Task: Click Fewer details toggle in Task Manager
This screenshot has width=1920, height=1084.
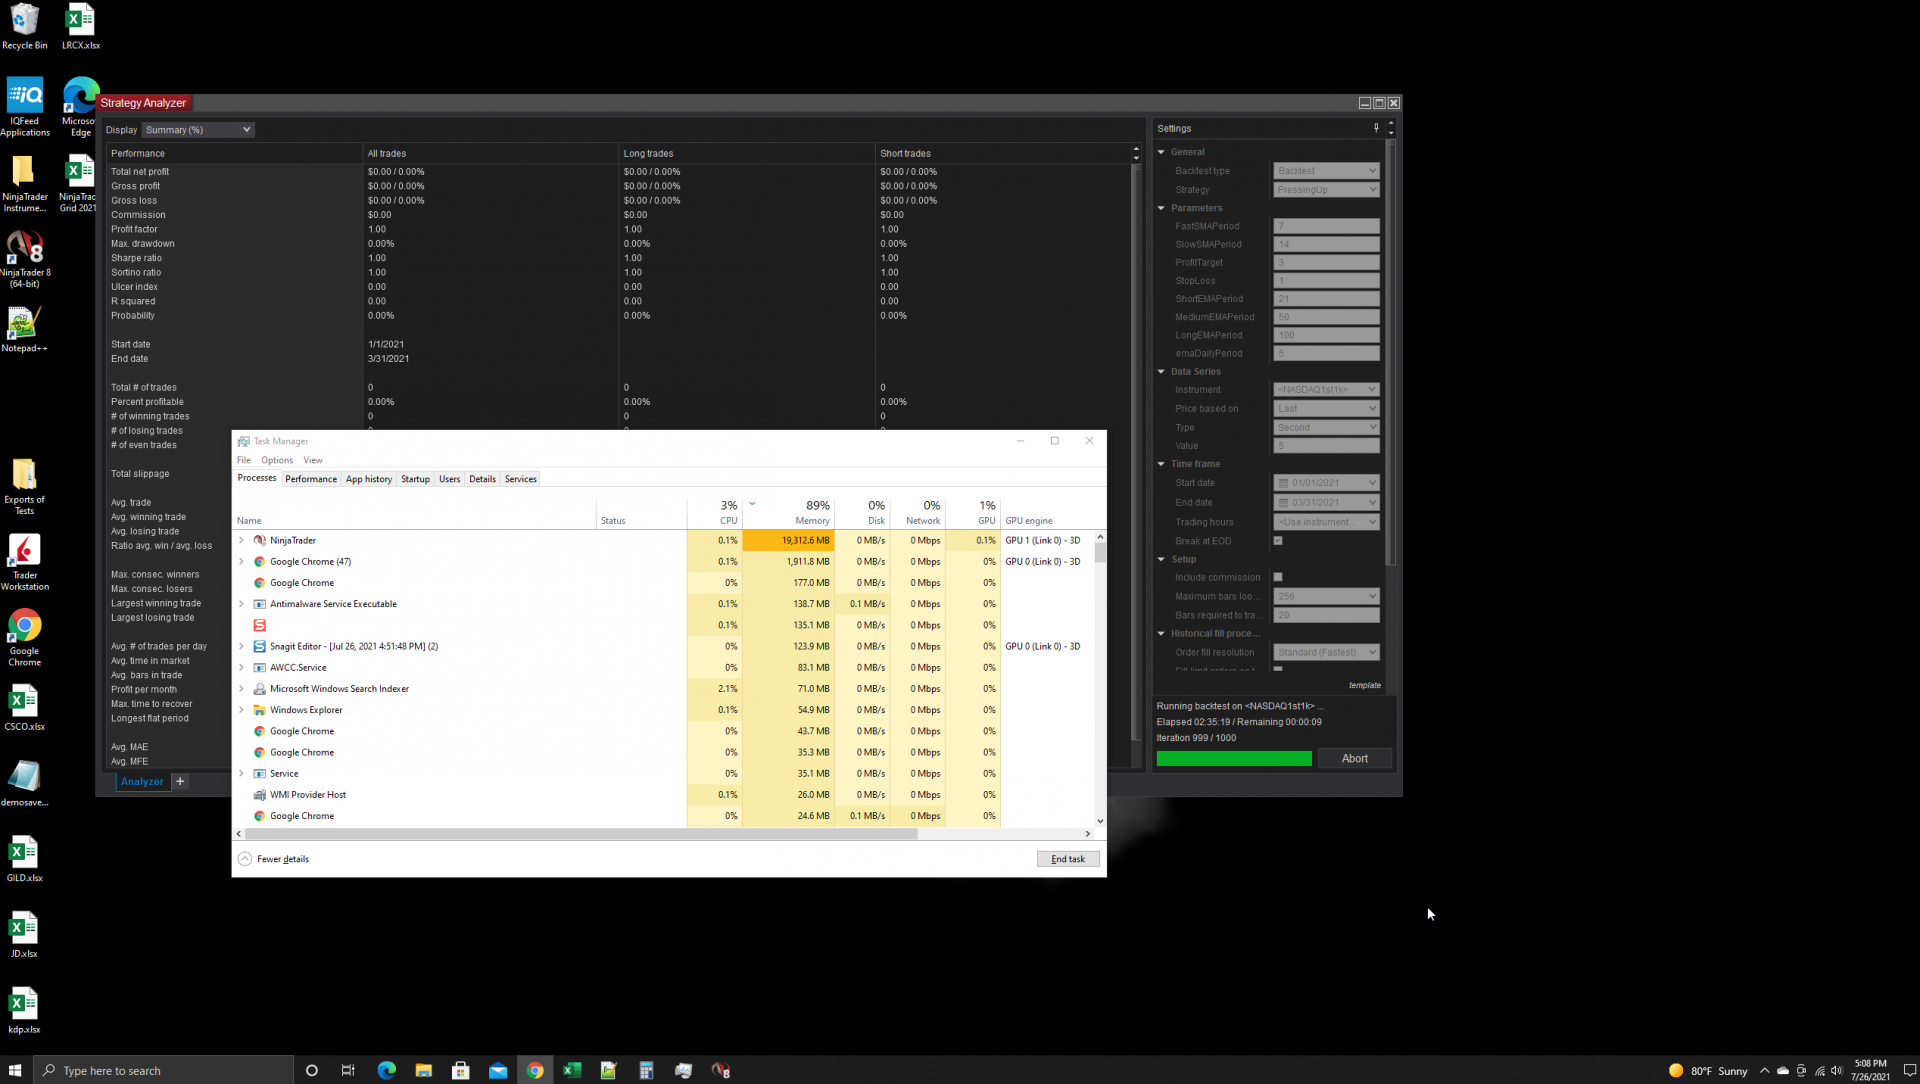Action: point(274,859)
